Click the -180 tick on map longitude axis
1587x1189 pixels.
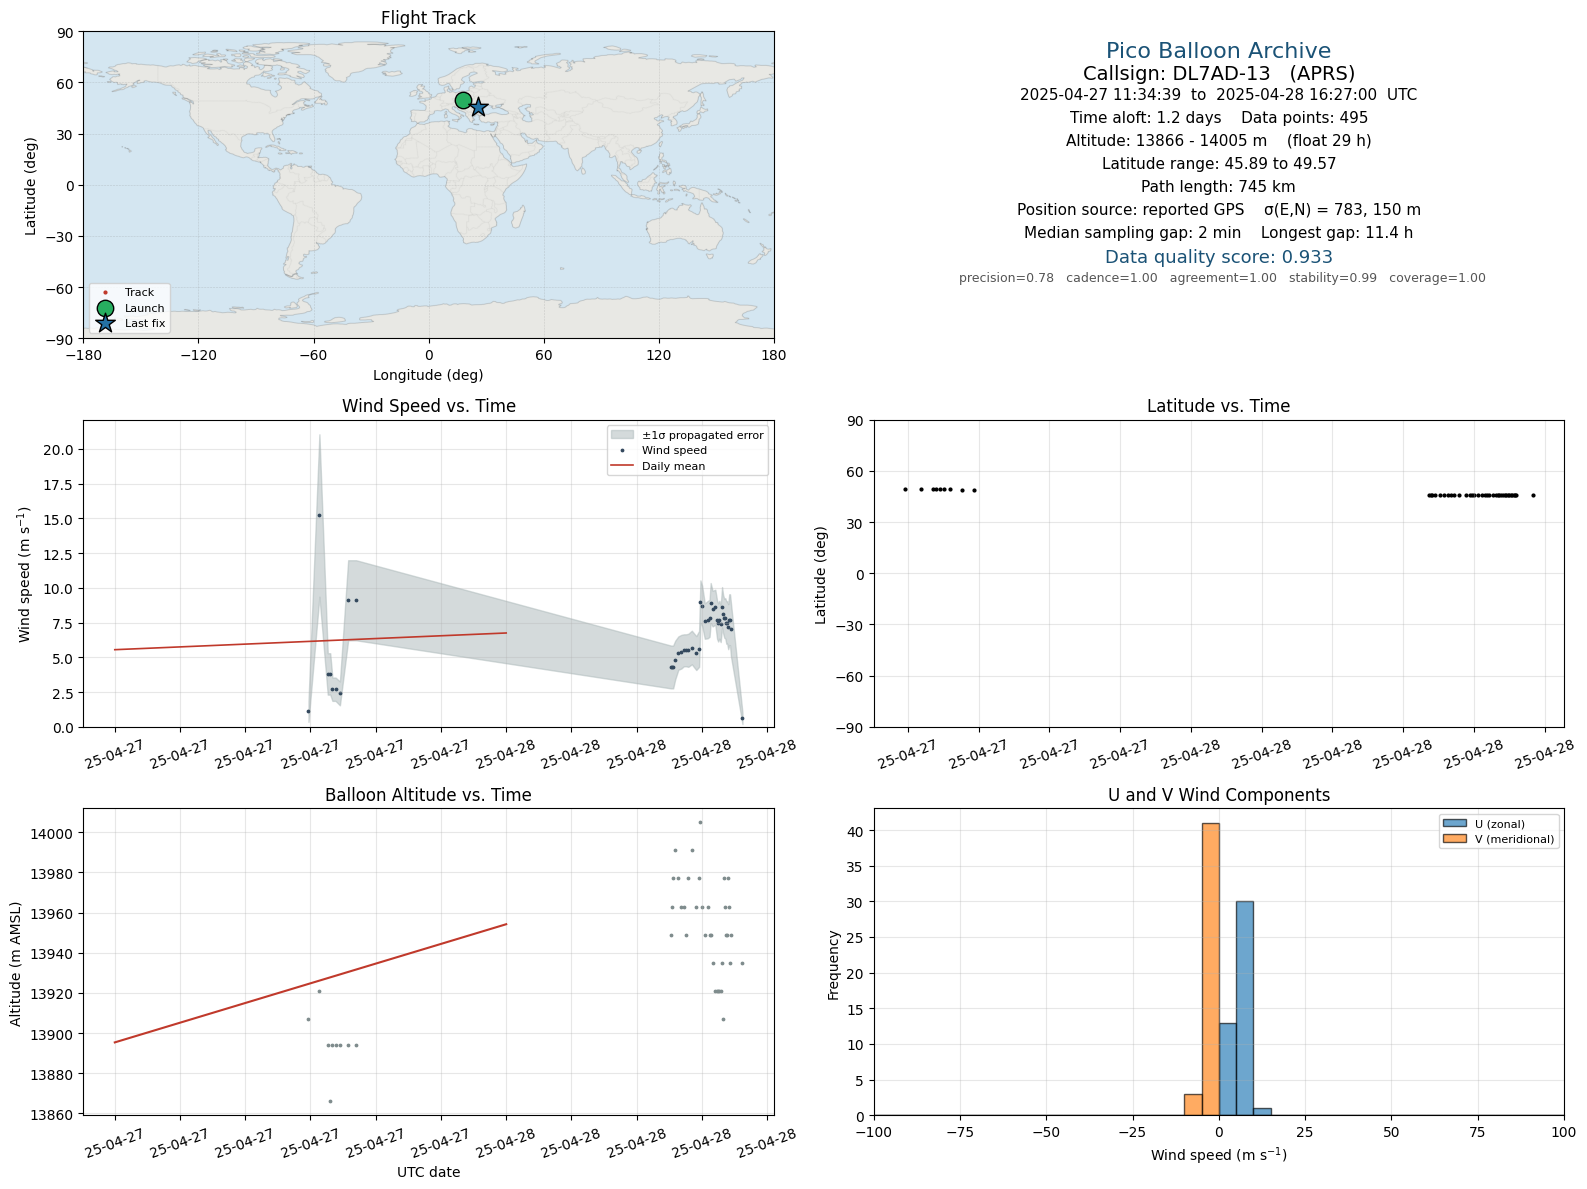[83, 355]
